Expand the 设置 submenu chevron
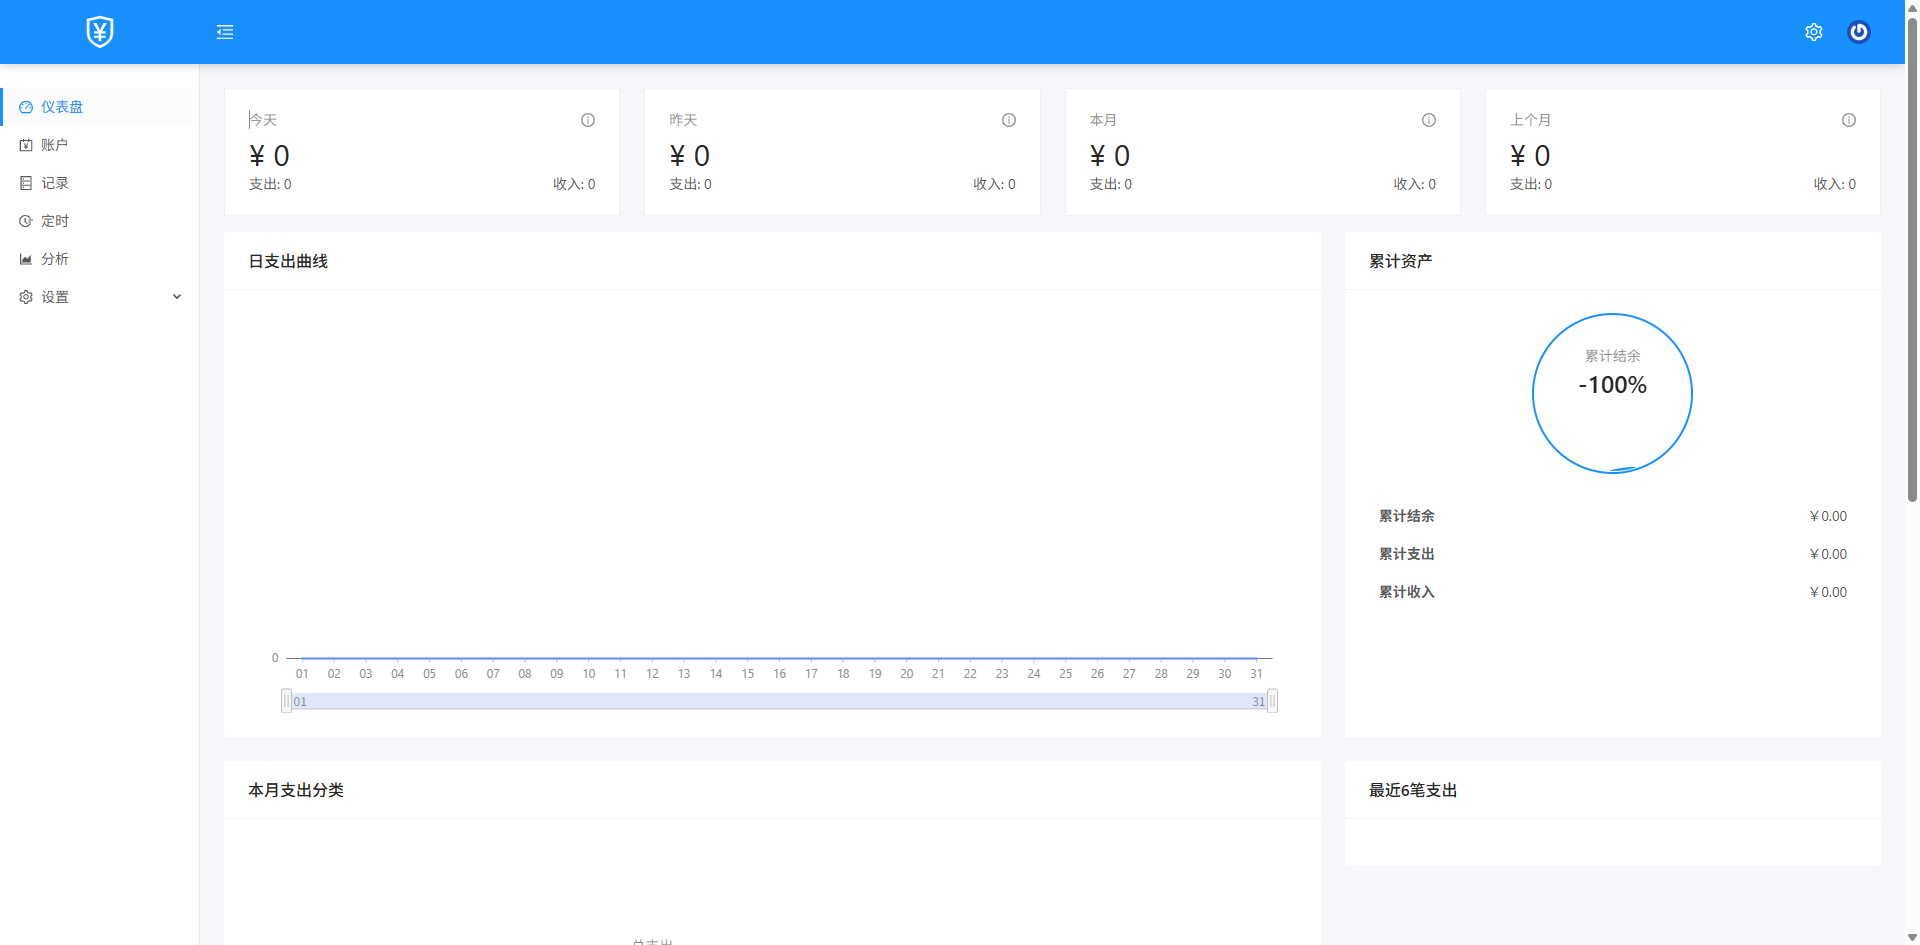This screenshot has height=945, width=1920. 177,297
